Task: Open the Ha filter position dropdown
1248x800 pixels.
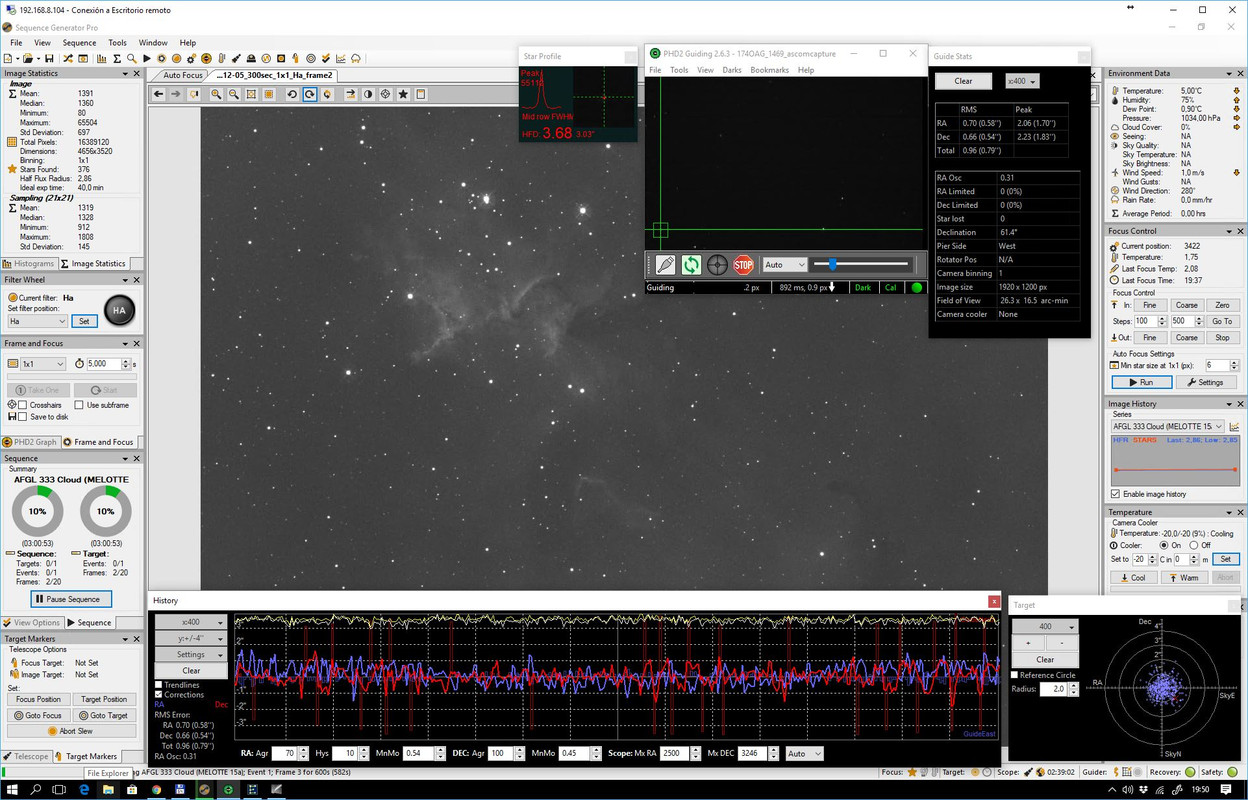Action: coord(37,321)
